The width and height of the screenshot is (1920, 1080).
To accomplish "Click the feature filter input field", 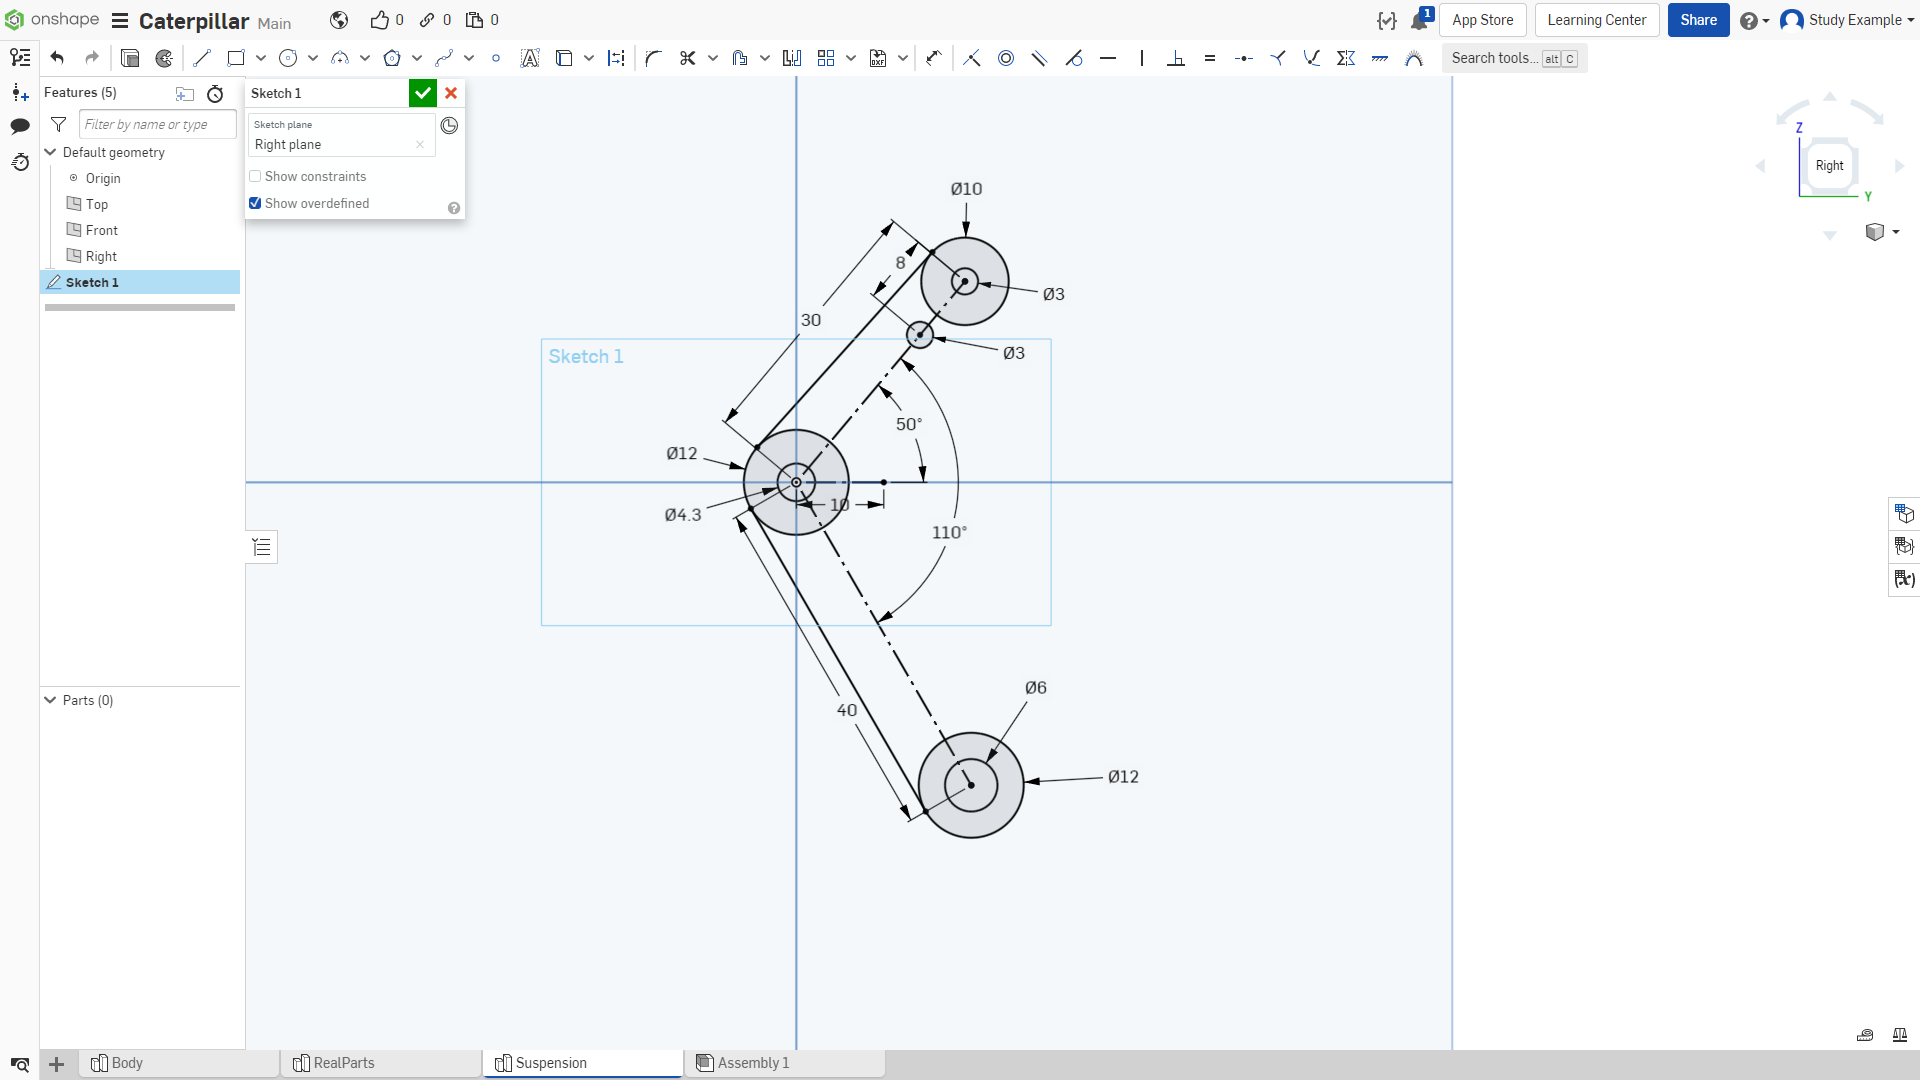I will click(x=158, y=124).
